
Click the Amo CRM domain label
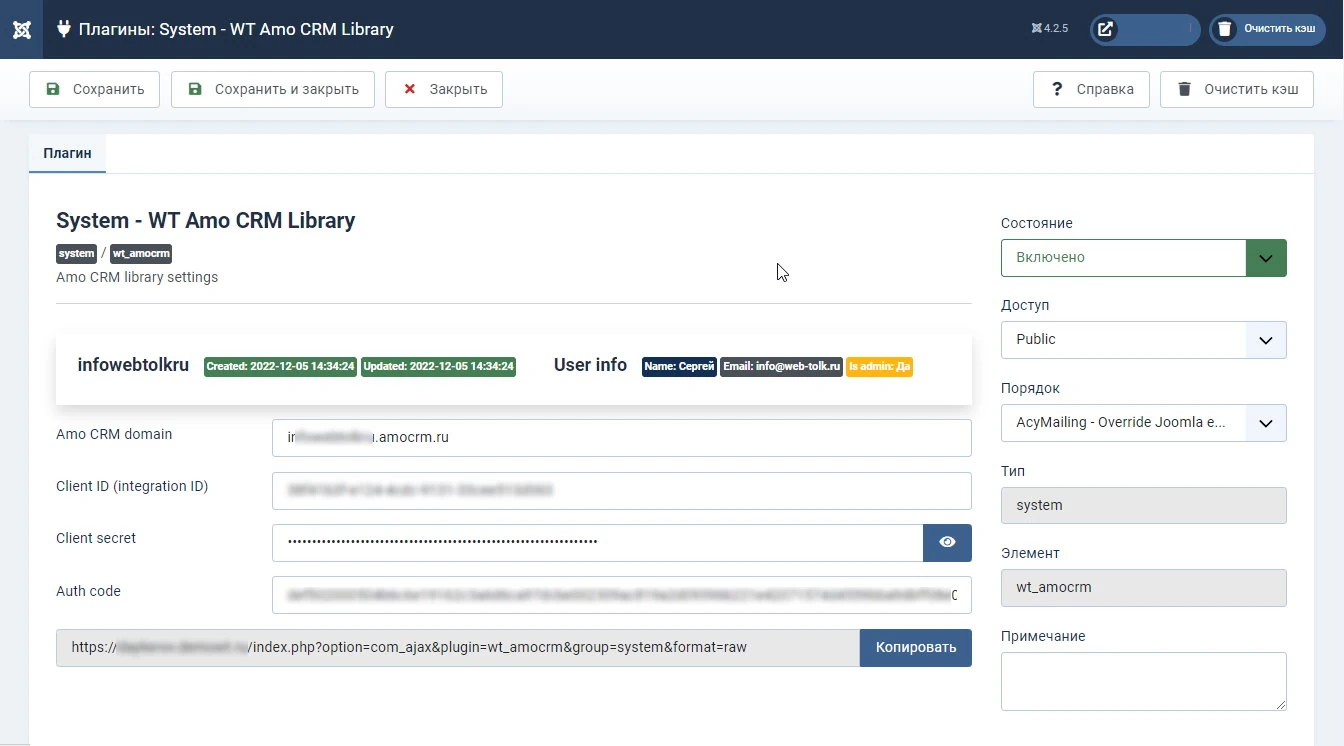[x=114, y=434]
